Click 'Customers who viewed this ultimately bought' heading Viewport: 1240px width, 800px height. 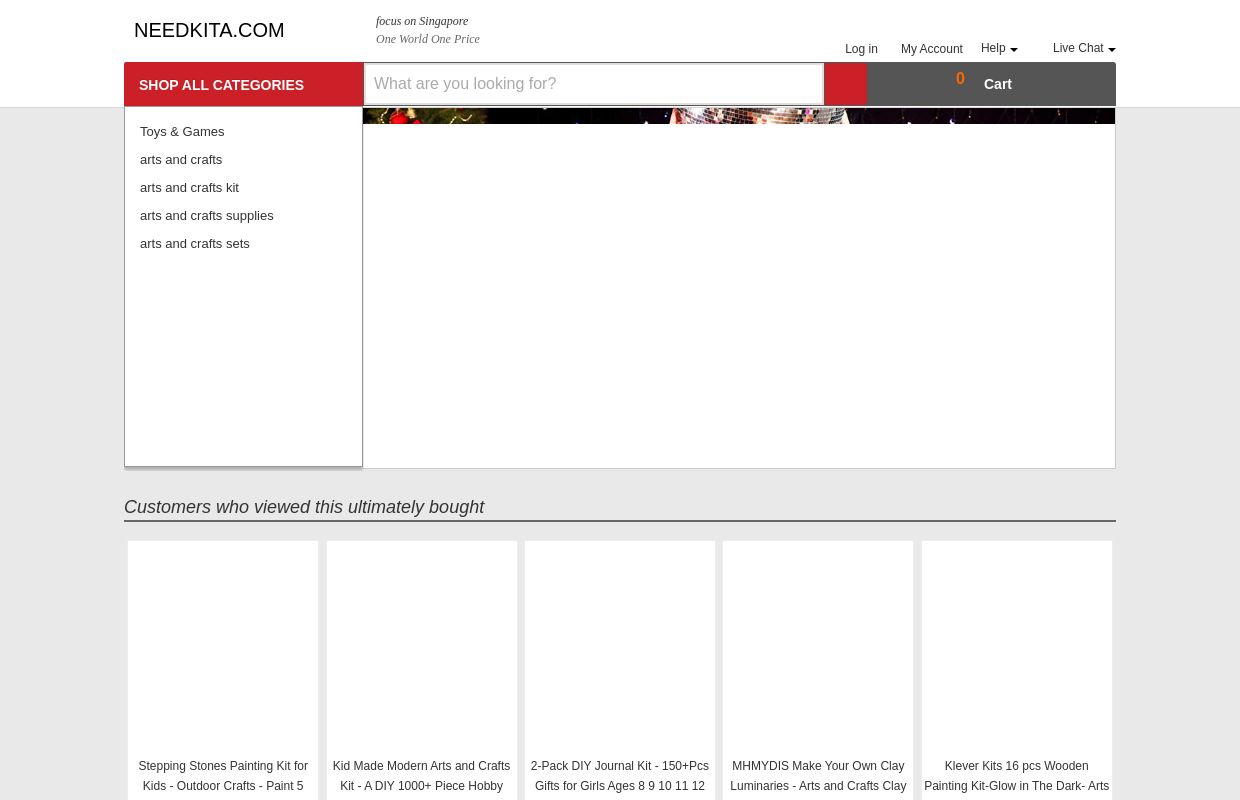[x=304, y=507]
